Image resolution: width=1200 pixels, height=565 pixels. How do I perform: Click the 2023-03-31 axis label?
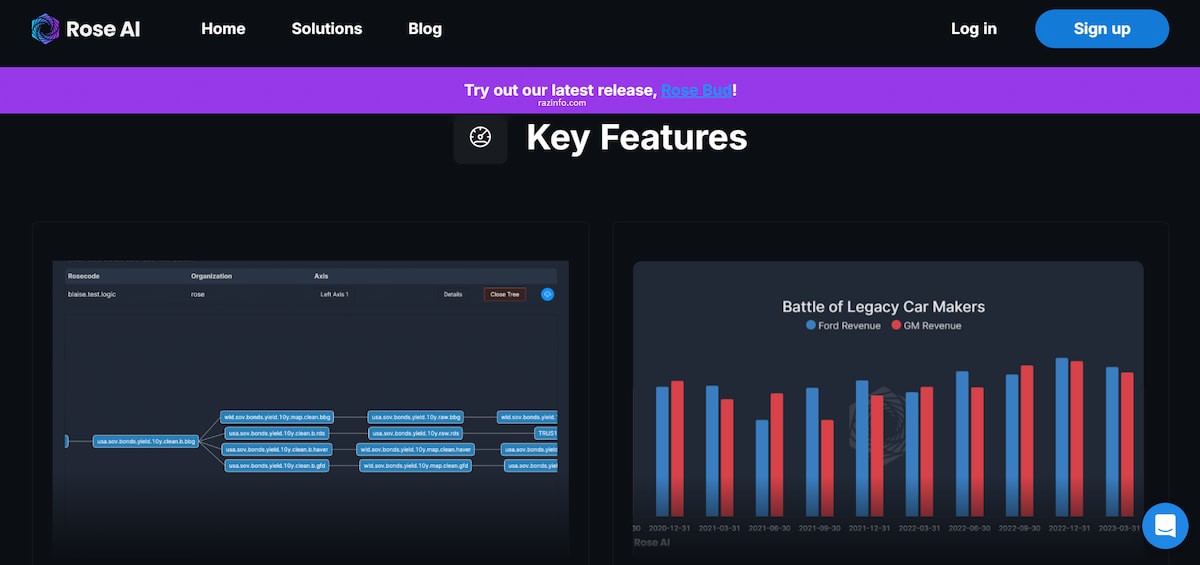tap(1119, 527)
